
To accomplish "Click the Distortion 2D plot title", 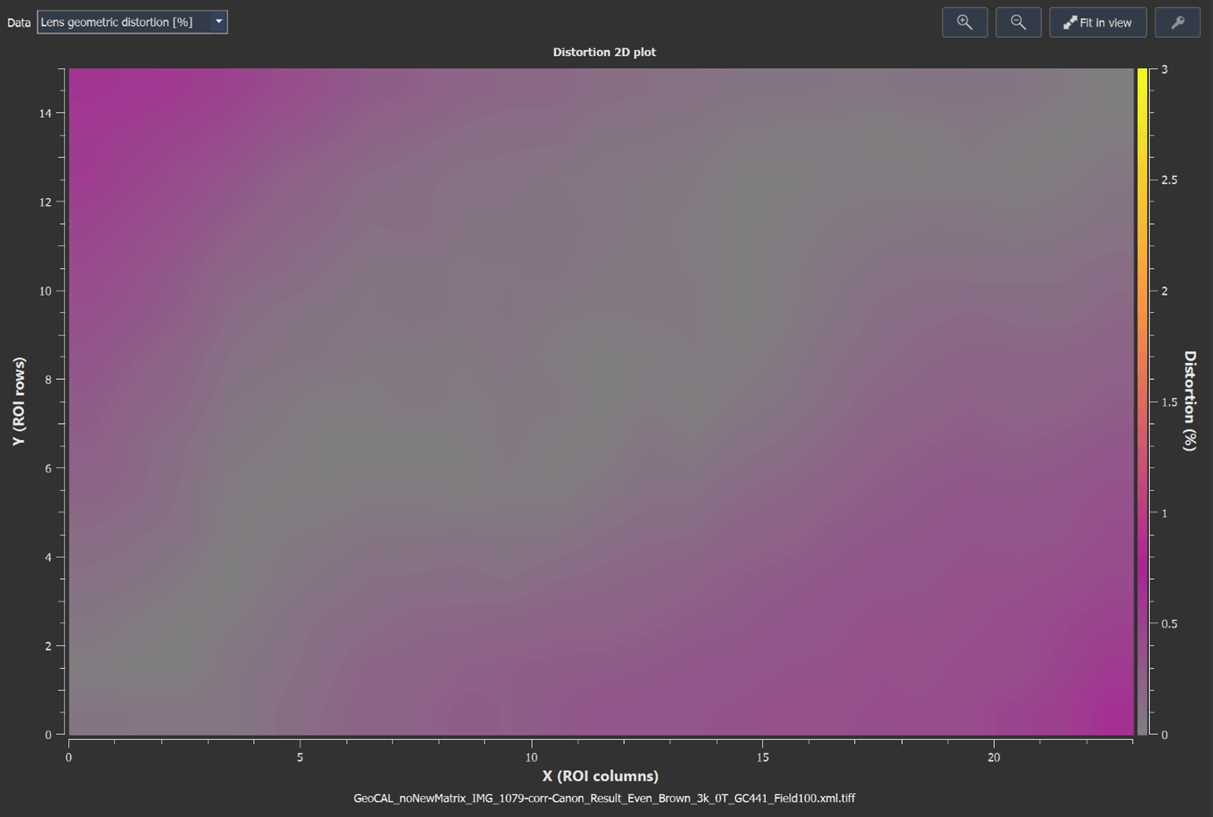I will pyautogui.click(x=604, y=52).
